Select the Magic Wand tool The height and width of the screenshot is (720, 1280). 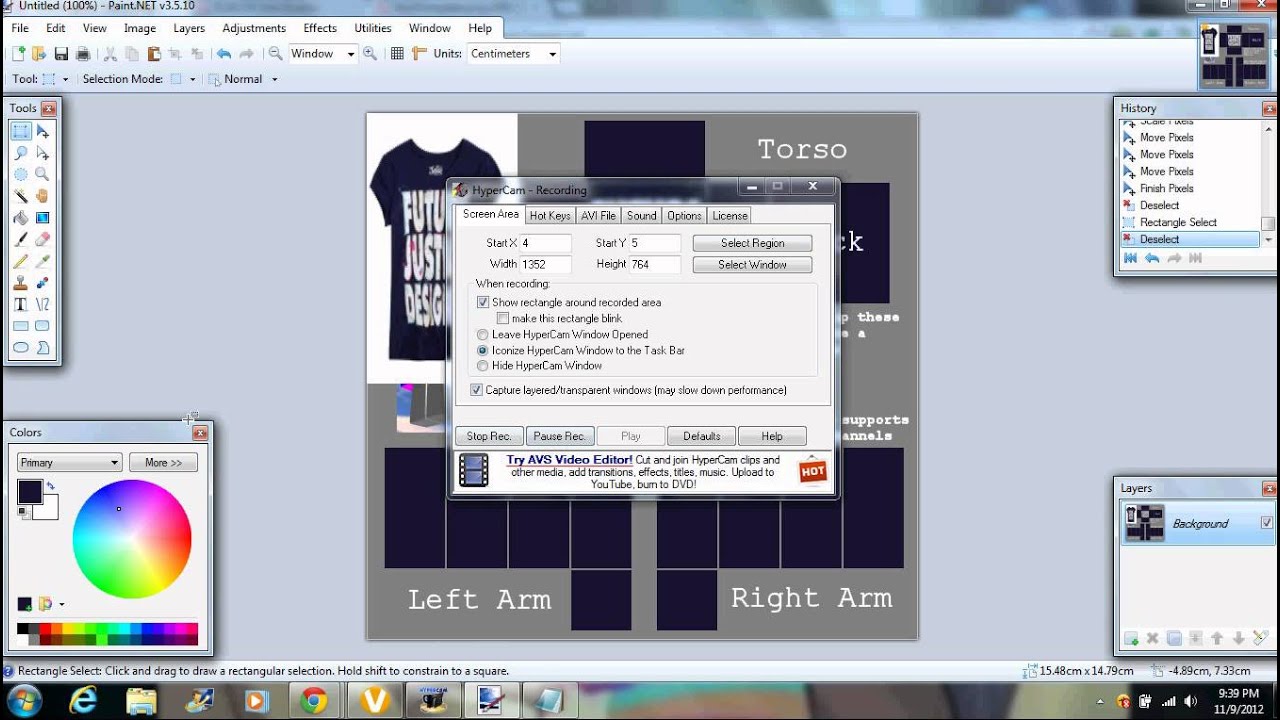coord(20,196)
